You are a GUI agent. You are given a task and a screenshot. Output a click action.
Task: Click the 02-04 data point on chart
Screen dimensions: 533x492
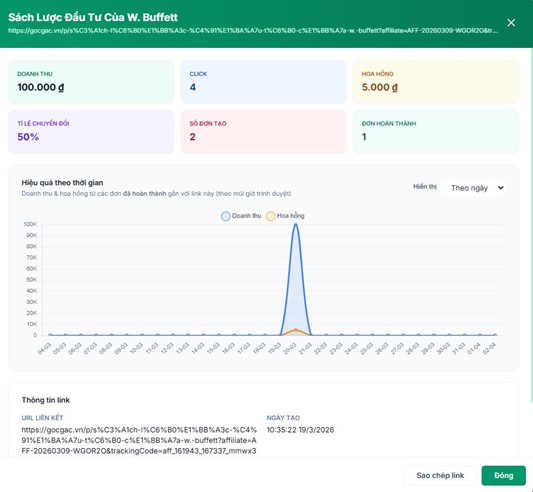(x=495, y=335)
